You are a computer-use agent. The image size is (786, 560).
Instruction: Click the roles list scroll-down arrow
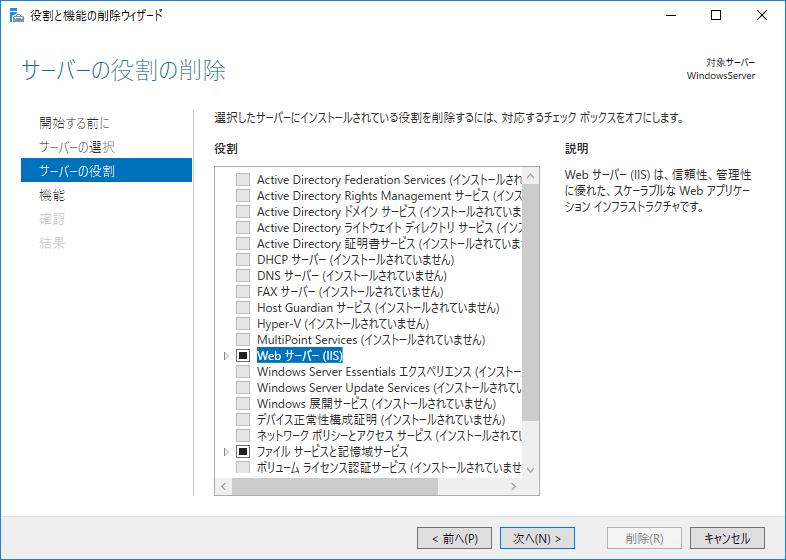click(x=531, y=469)
